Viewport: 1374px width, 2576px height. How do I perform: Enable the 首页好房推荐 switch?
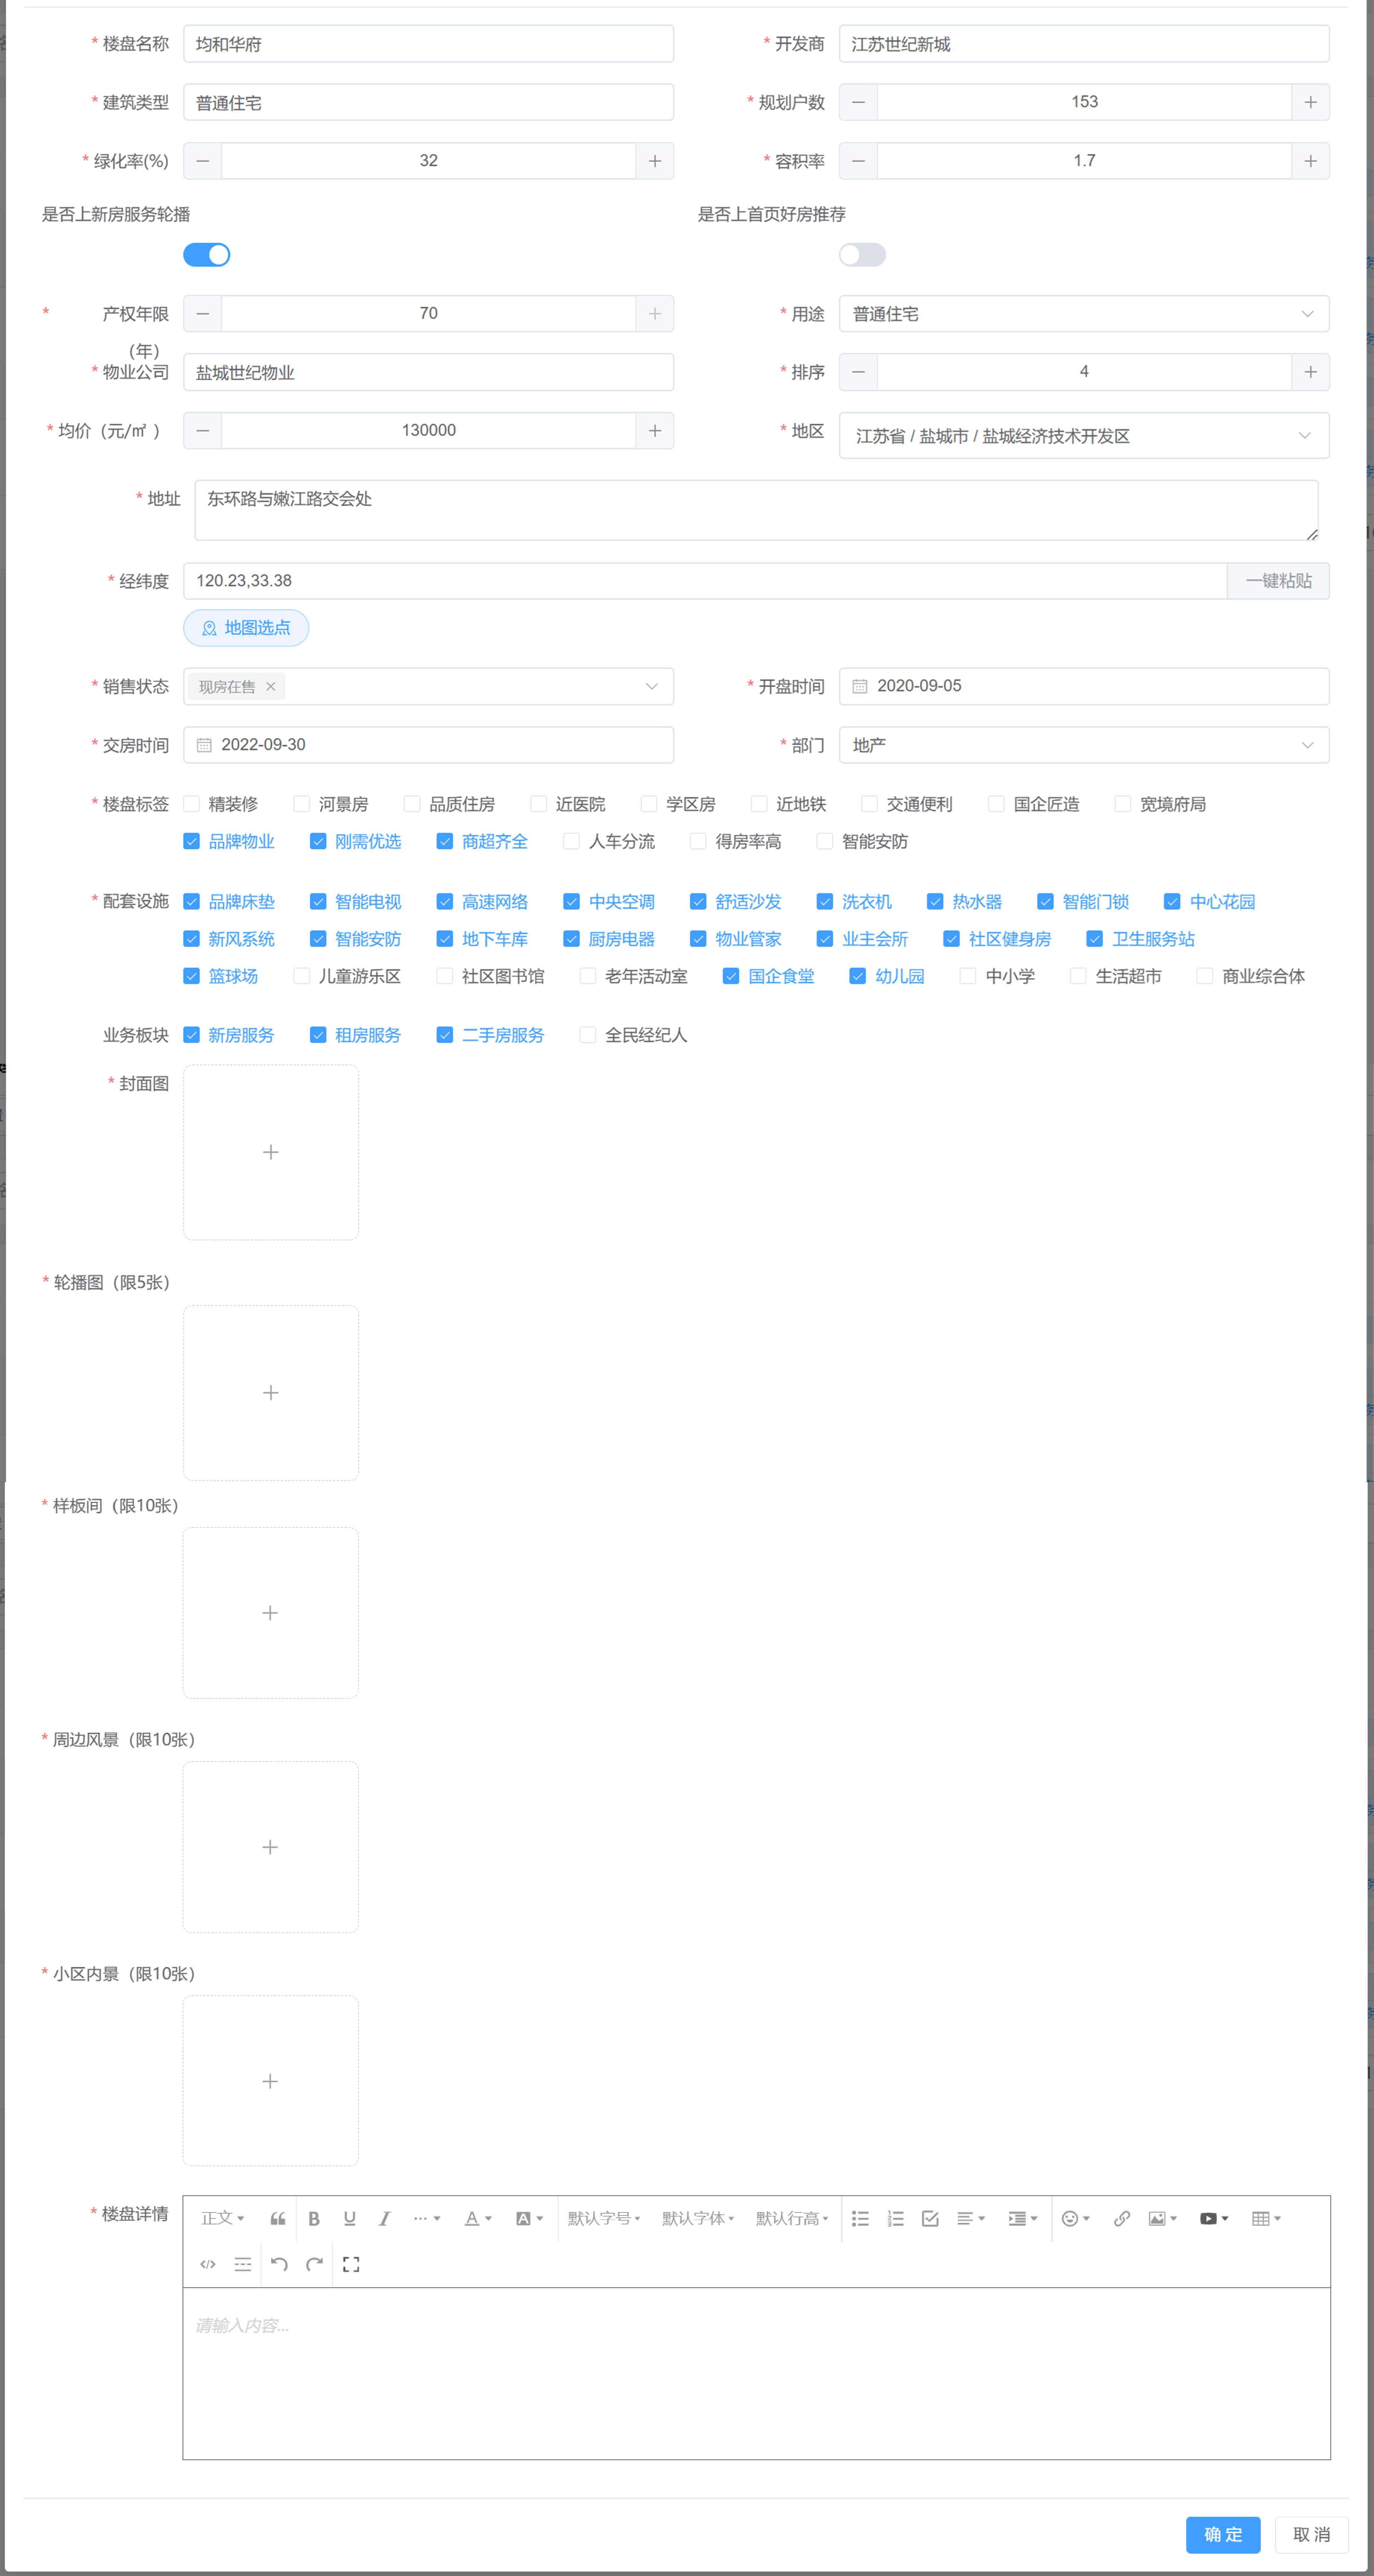pyautogui.click(x=862, y=255)
